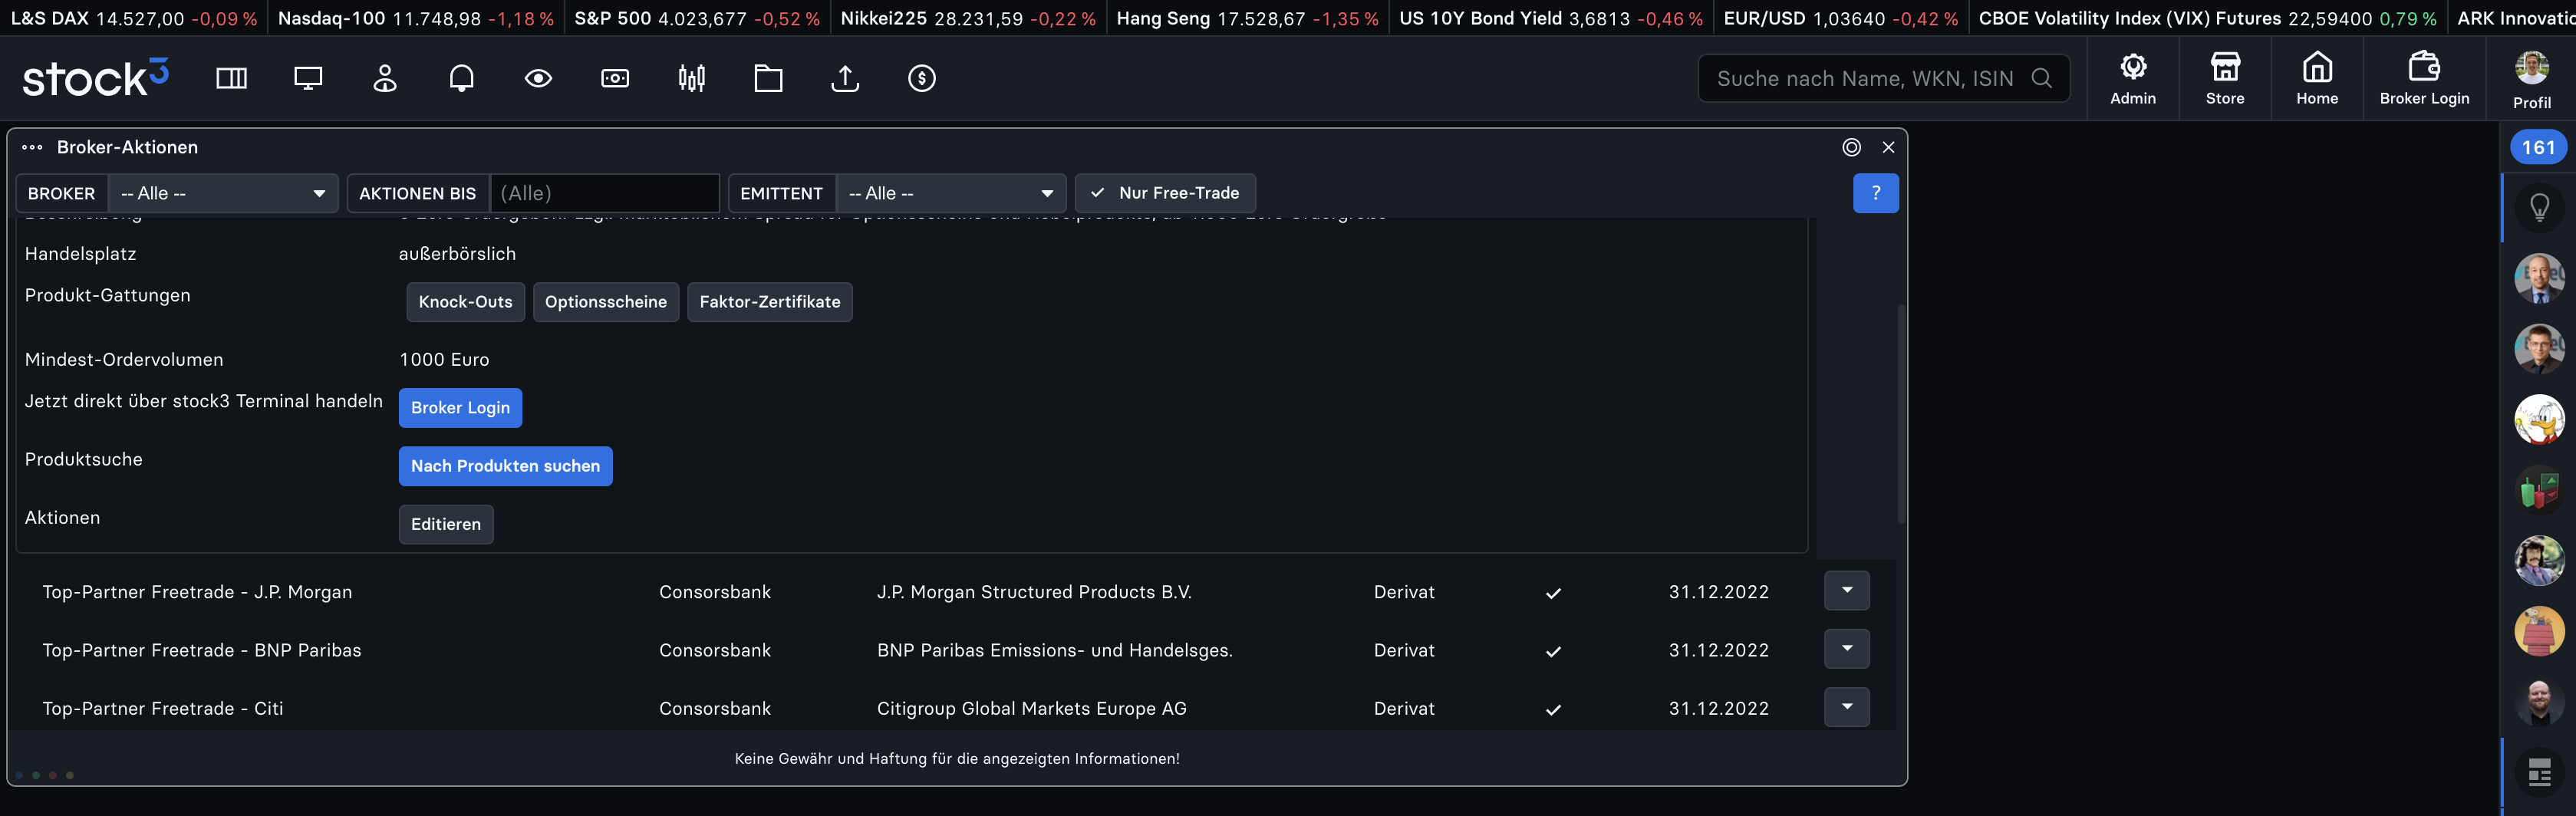Click the search magnifier icon
Viewport: 2576px width, 816px height.
2041,78
